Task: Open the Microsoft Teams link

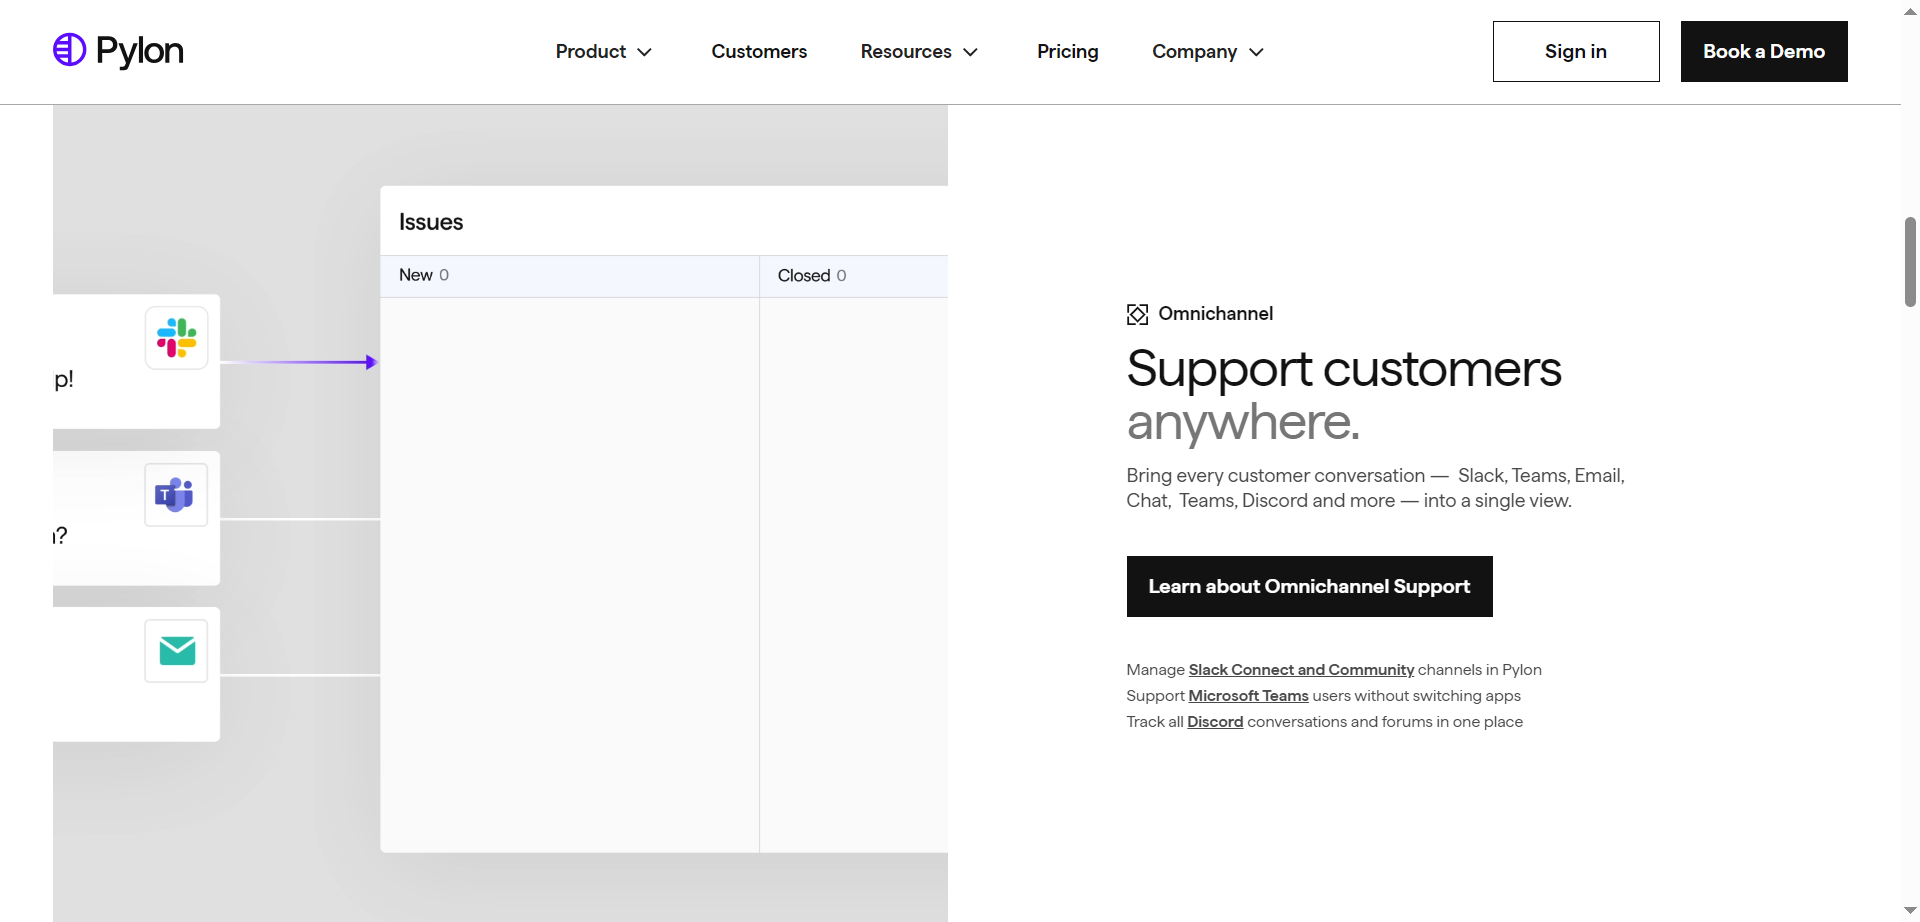Action: pyautogui.click(x=1248, y=696)
